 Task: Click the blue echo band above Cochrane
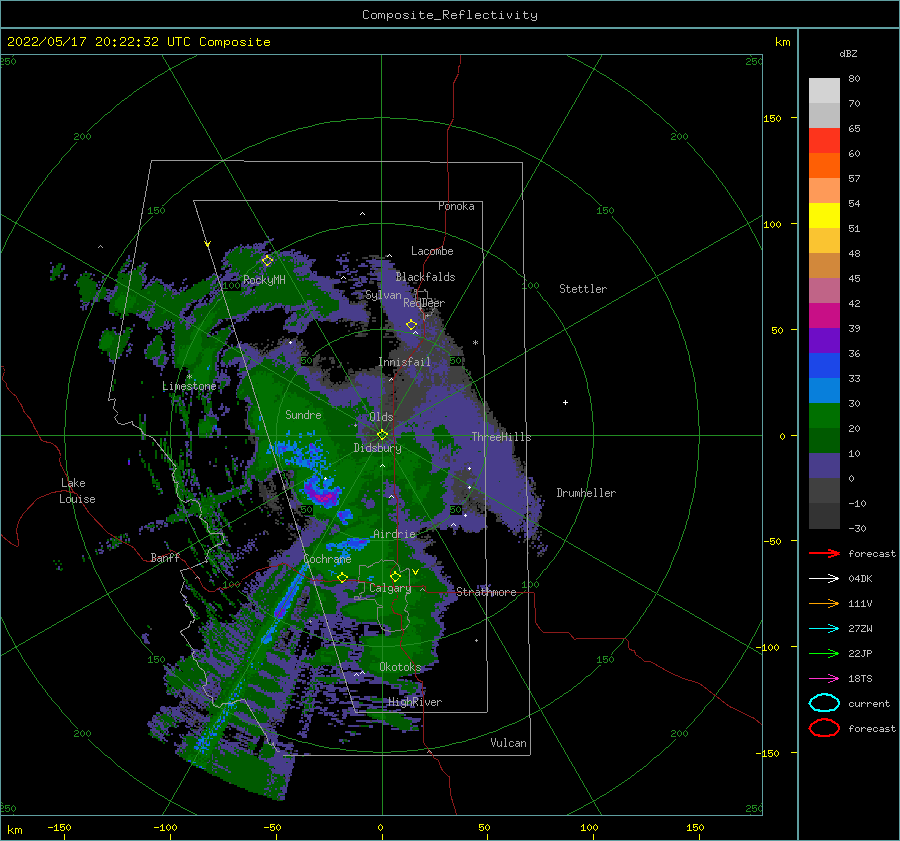[348, 543]
